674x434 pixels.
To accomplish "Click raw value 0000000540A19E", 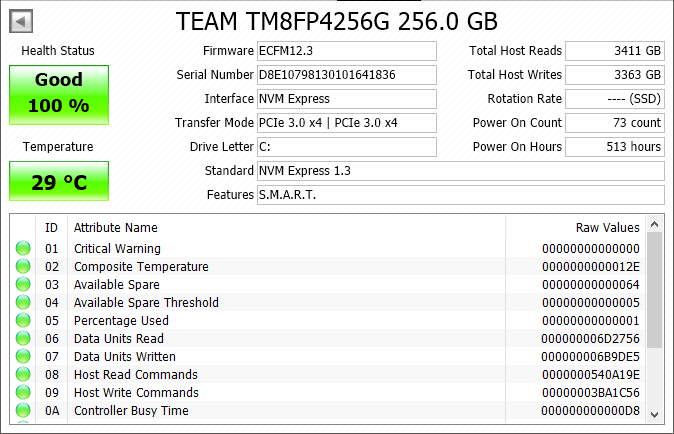I will (591, 375).
